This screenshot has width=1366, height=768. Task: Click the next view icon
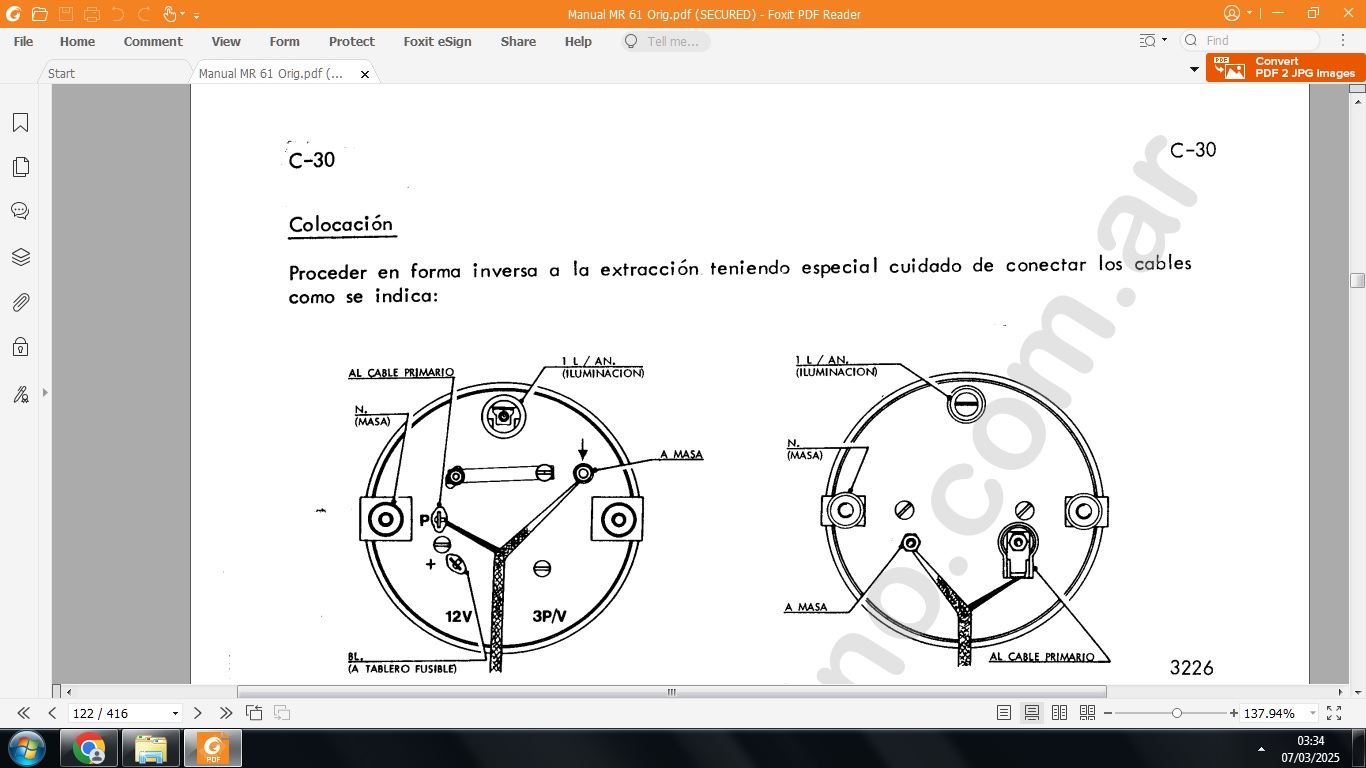tap(282, 713)
